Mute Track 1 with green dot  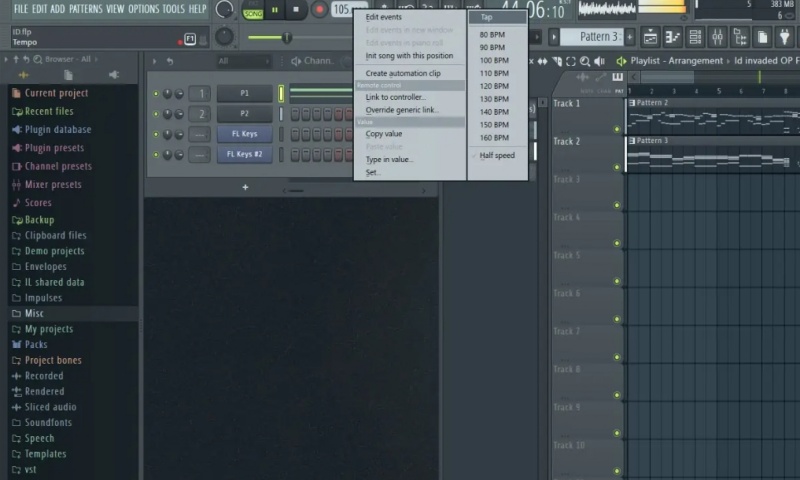click(617, 129)
